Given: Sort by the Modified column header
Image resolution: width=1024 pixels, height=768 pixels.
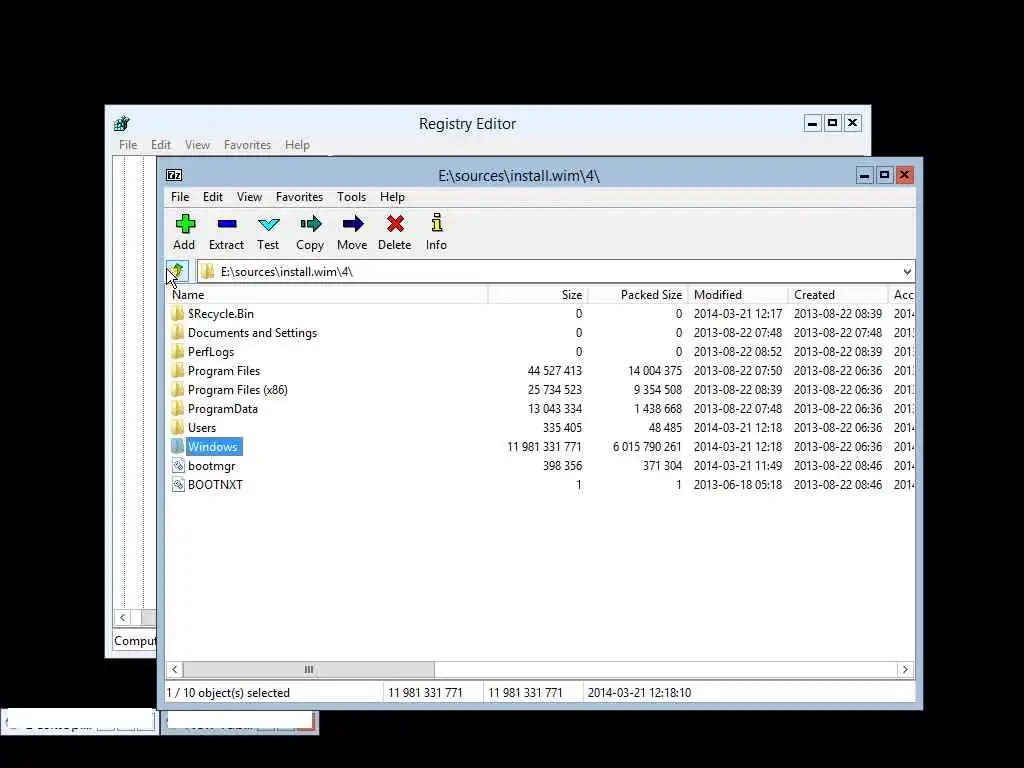Looking at the screenshot, I should click(737, 295).
